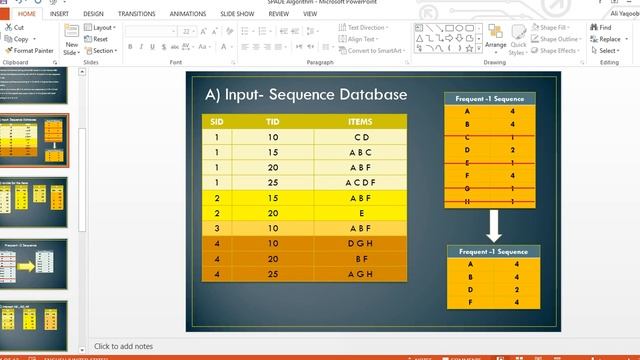Screen dimensions: 640x360
Task: Select the Right Arrow shape
Action: [x=449, y=38]
